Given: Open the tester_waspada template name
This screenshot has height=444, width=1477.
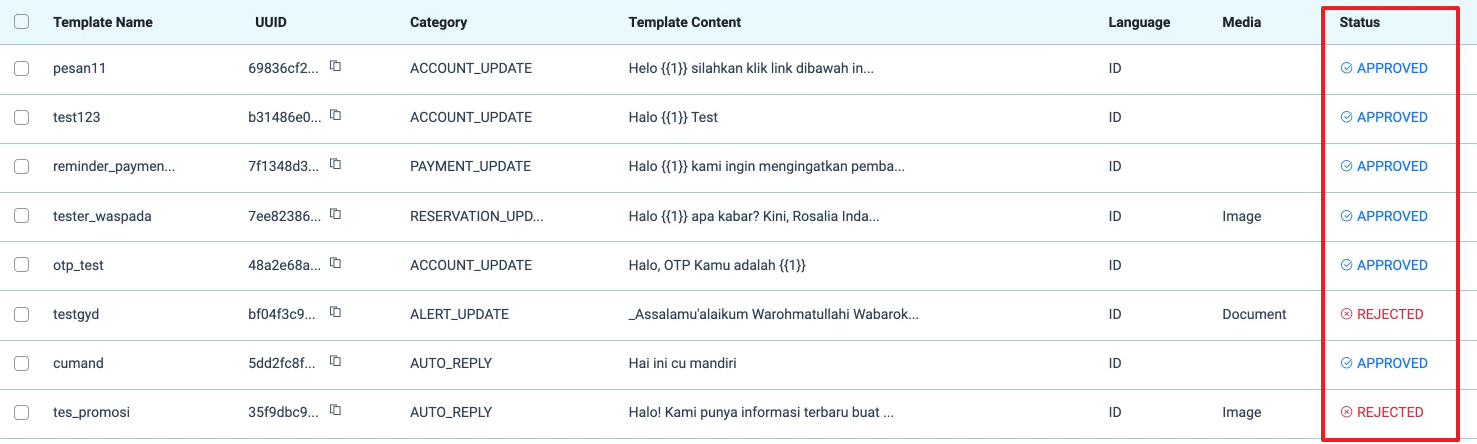Looking at the screenshot, I should point(102,216).
